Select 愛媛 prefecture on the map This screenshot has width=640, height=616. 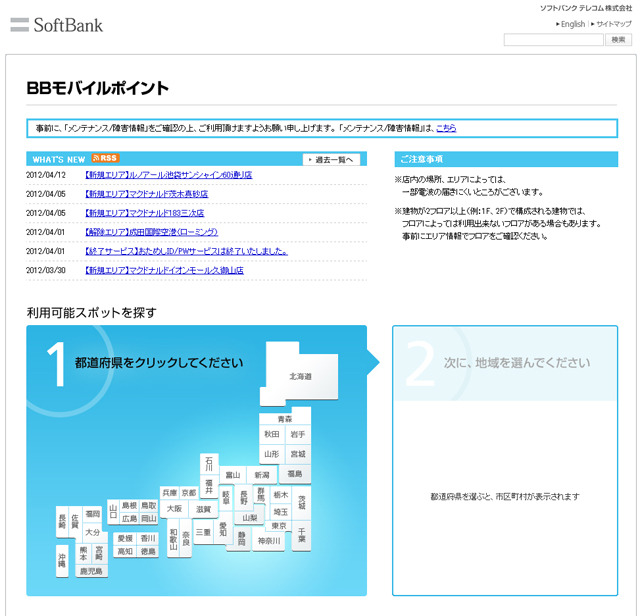click(x=125, y=538)
